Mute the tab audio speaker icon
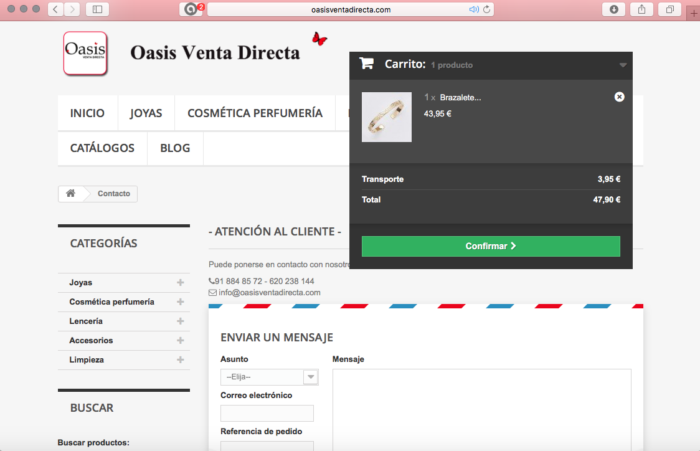Screen dimensions: 700x451 [x=473, y=9]
